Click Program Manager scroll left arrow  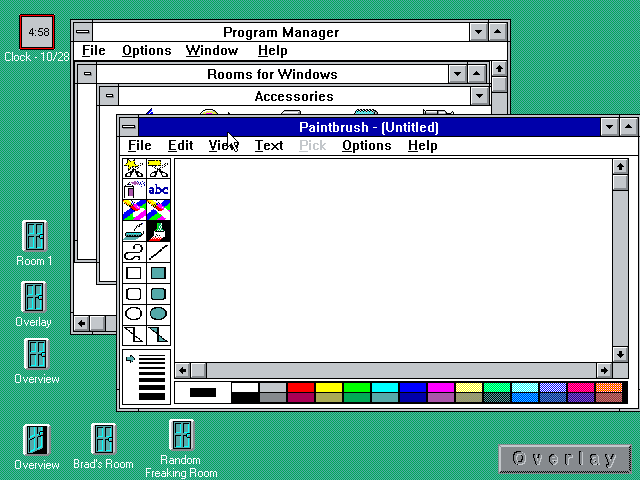[x=82, y=324]
